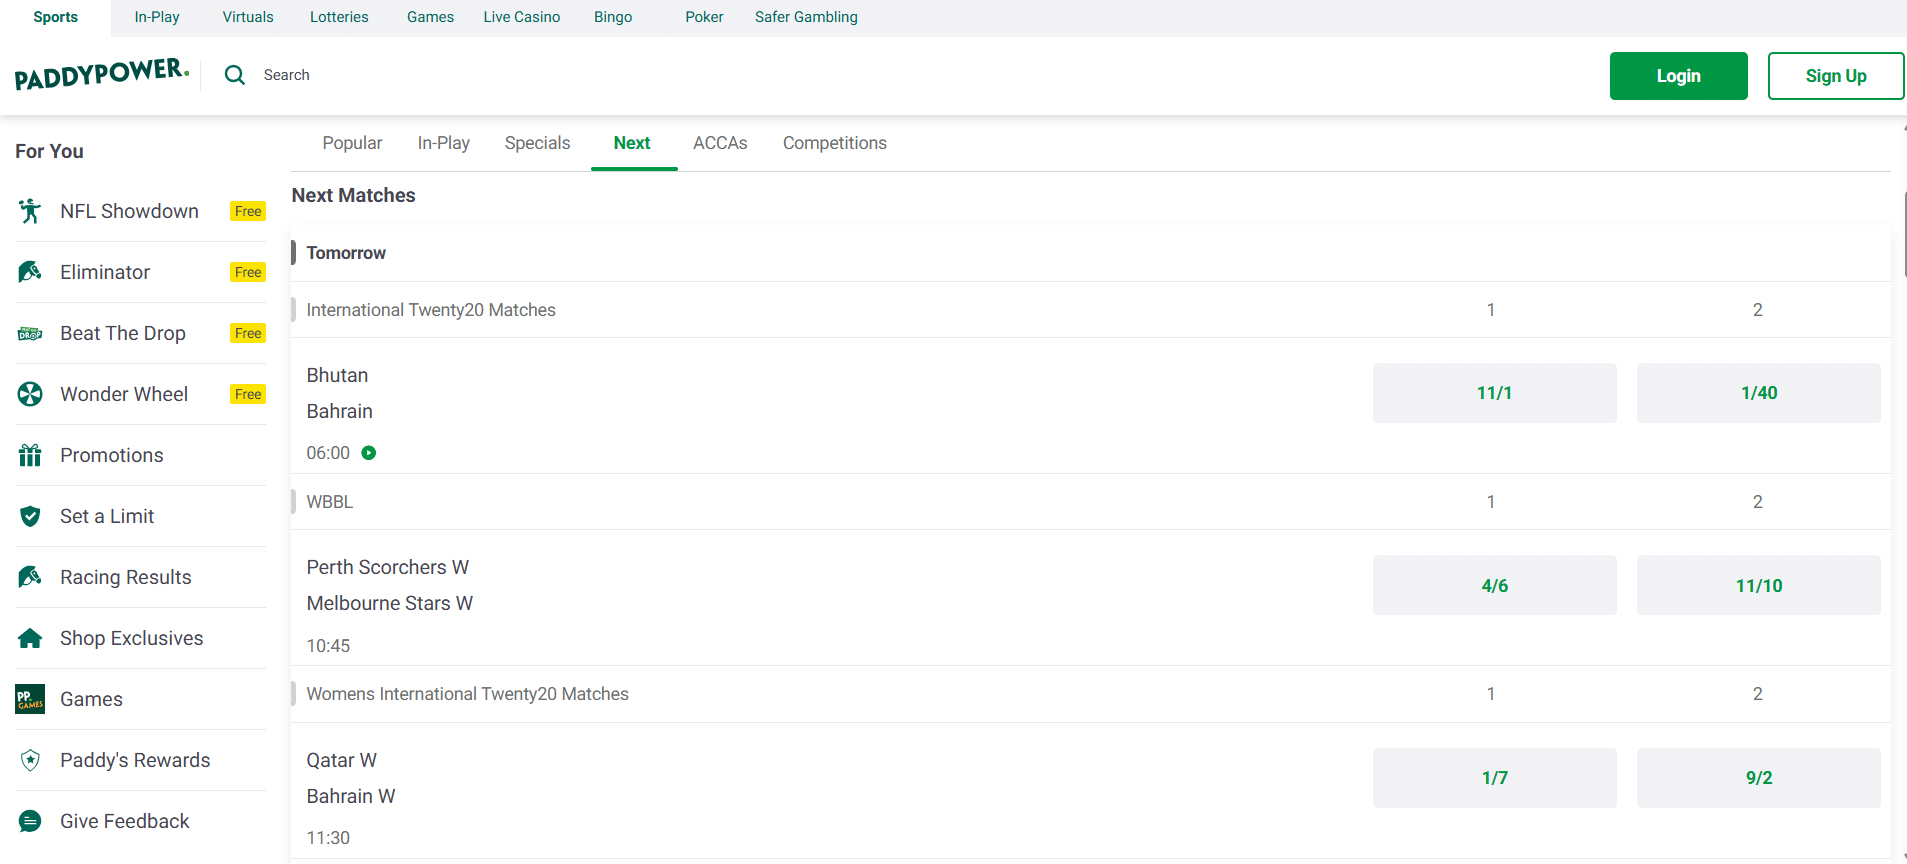Open Set a Limit from the sidebar
Screen dimensions: 1907x864
pos(107,516)
